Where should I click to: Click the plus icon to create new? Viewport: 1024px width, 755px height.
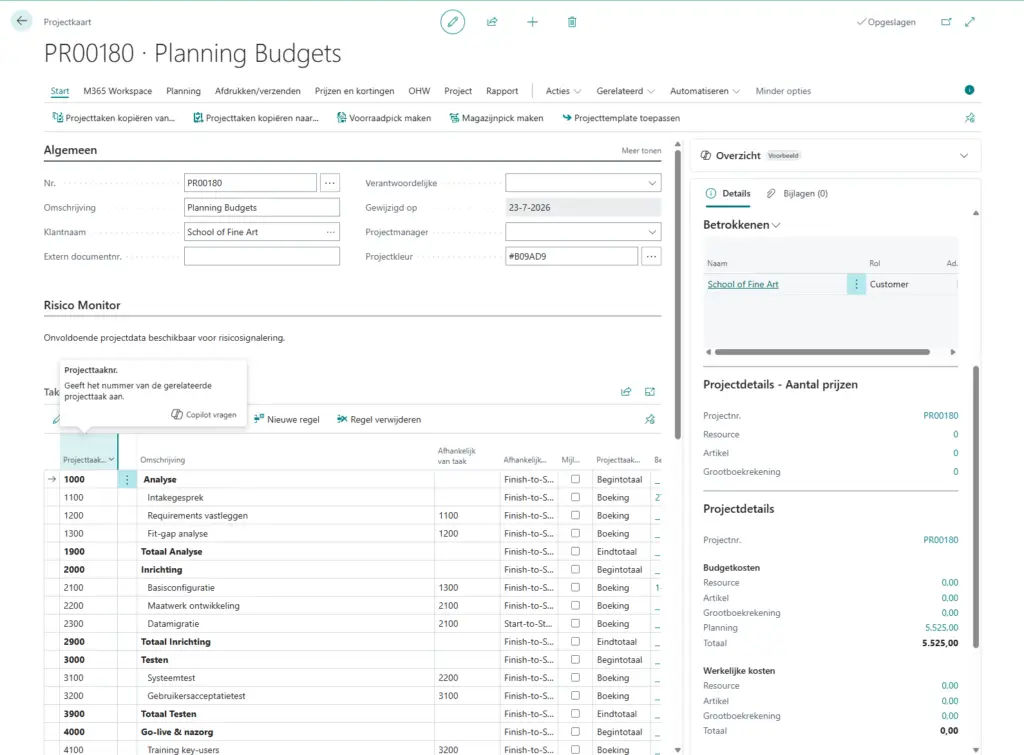tap(532, 22)
